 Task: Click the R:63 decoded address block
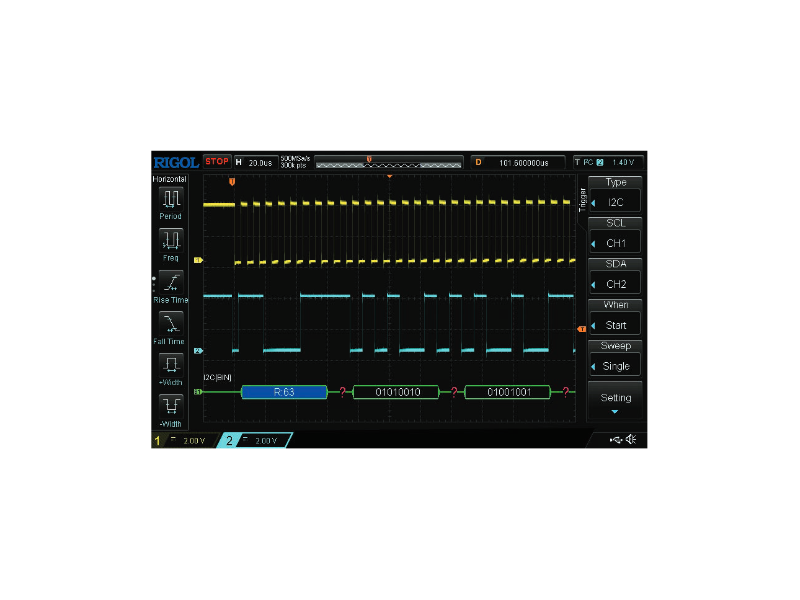tap(284, 392)
